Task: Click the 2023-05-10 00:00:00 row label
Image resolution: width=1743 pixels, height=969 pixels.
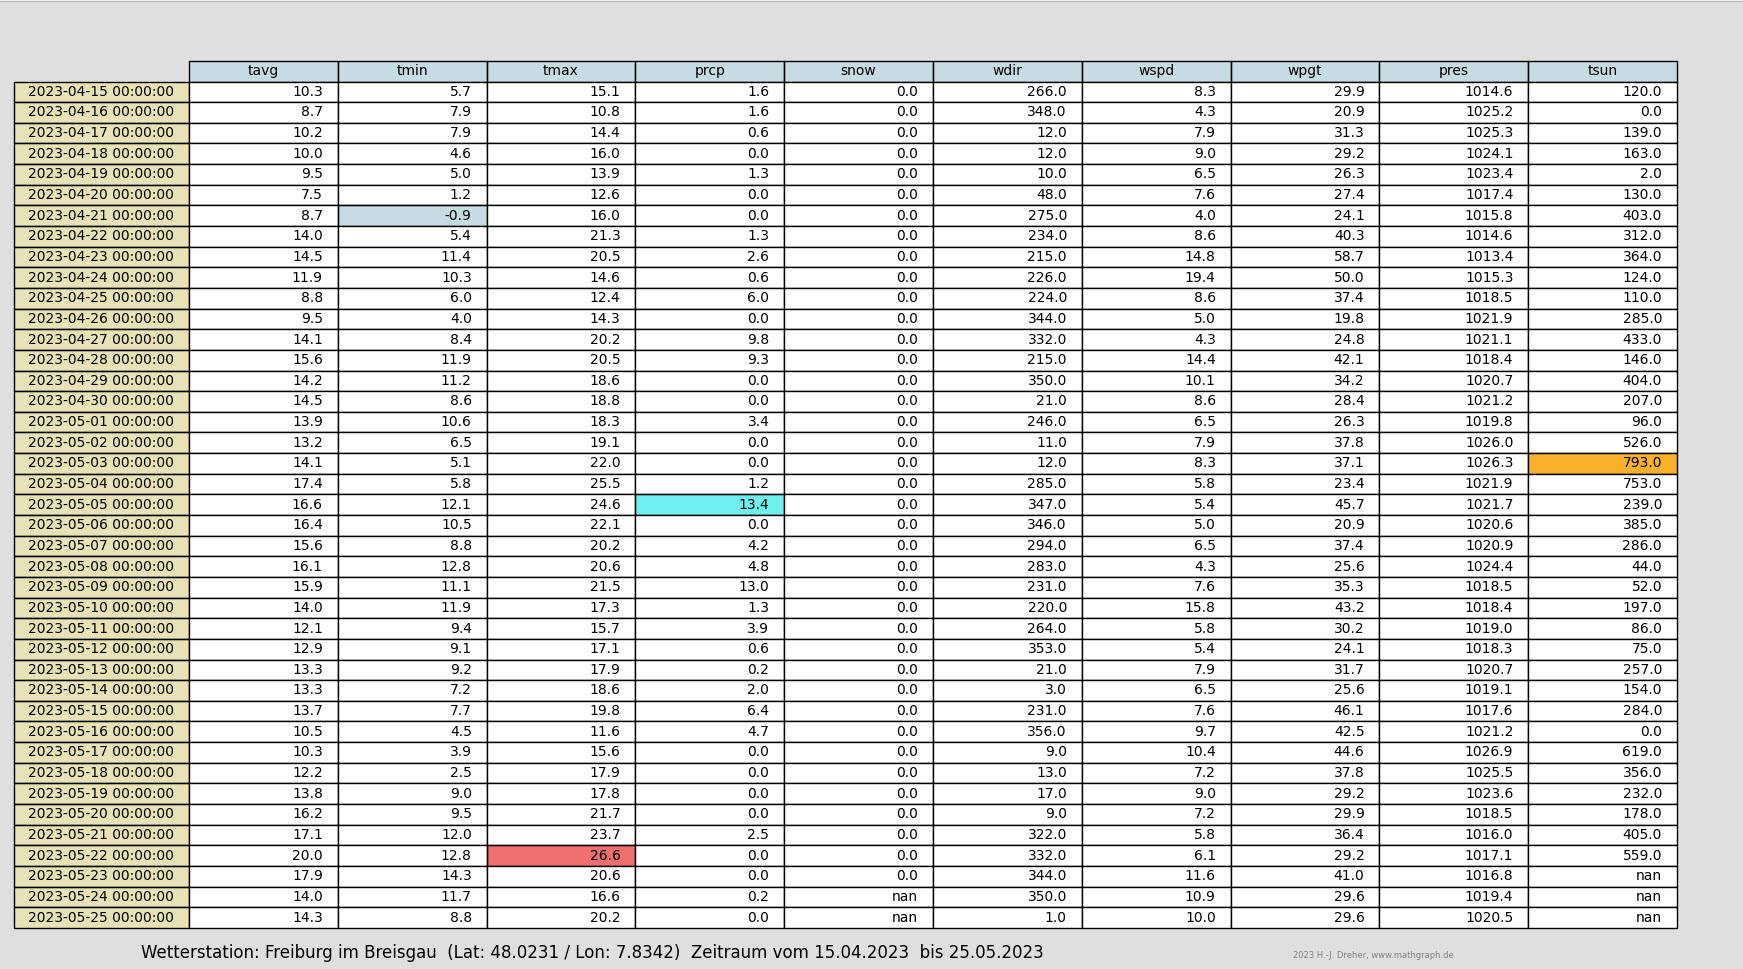Action: pos(101,607)
